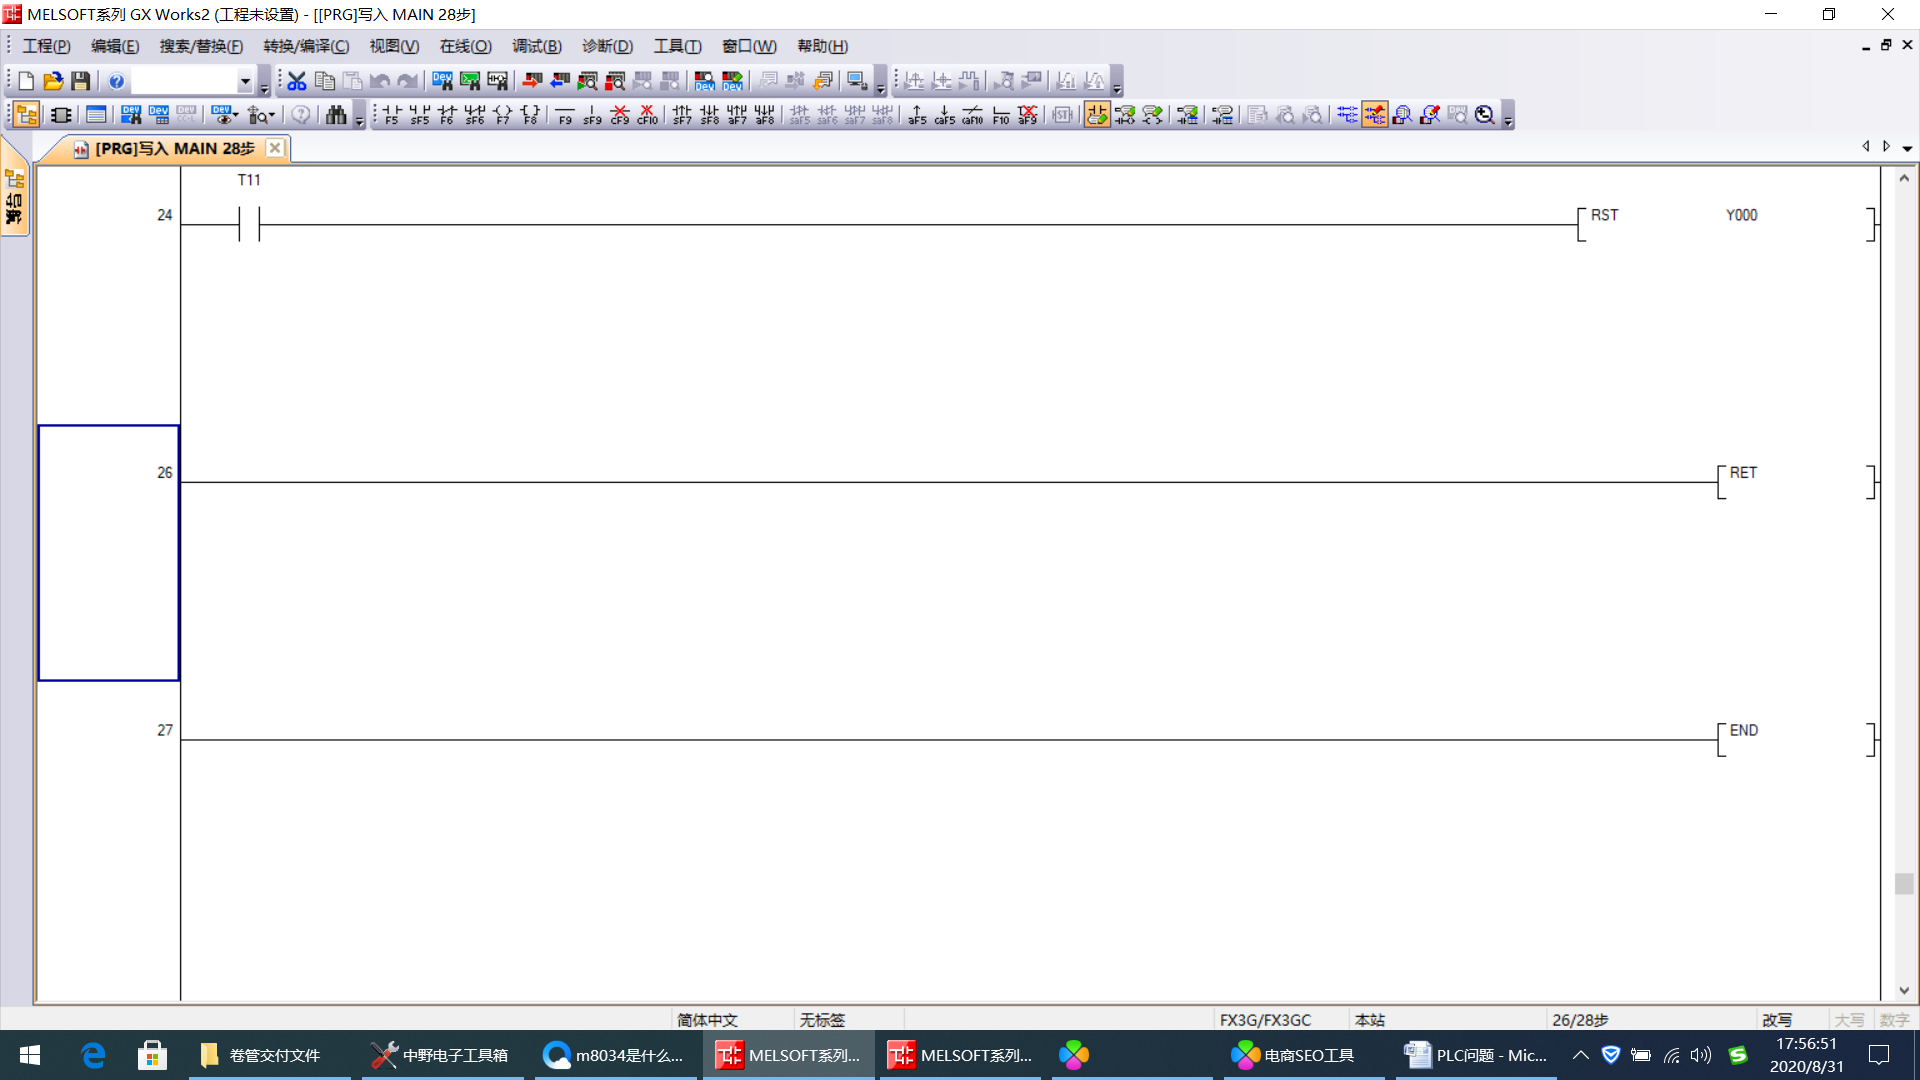Viewport: 1920px width, 1080px height.
Task: Click the Write to PLC icon
Action: pyautogui.click(x=532, y=81)
